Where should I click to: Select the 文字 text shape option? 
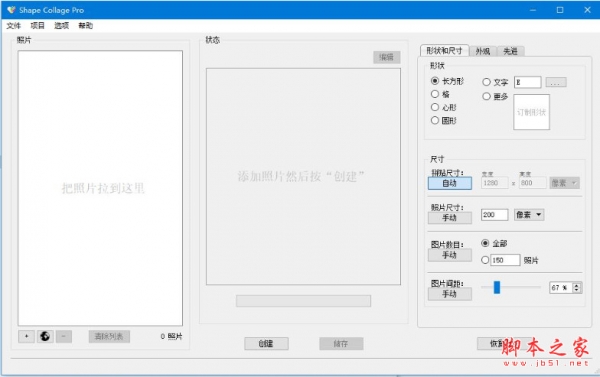point(486,82)
